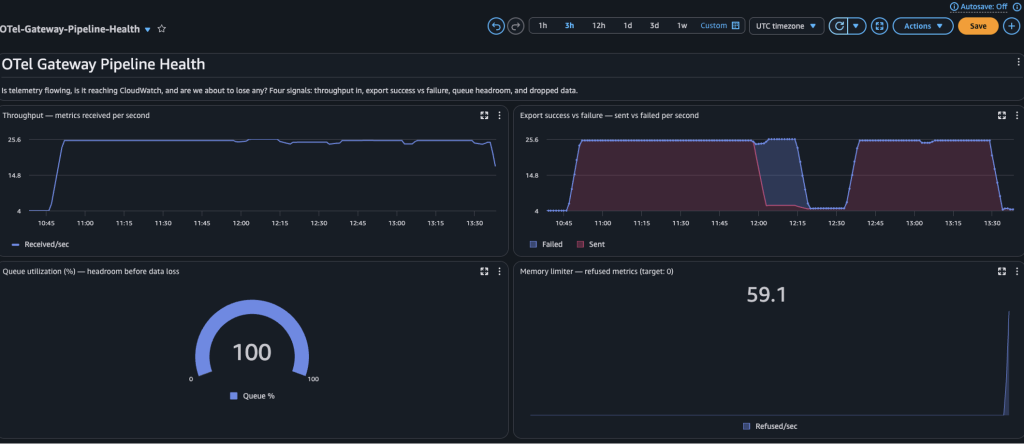Viewport: 1024px width, 444px height.
Task: Open the header text widget options menu
Action: [1018, 62]
